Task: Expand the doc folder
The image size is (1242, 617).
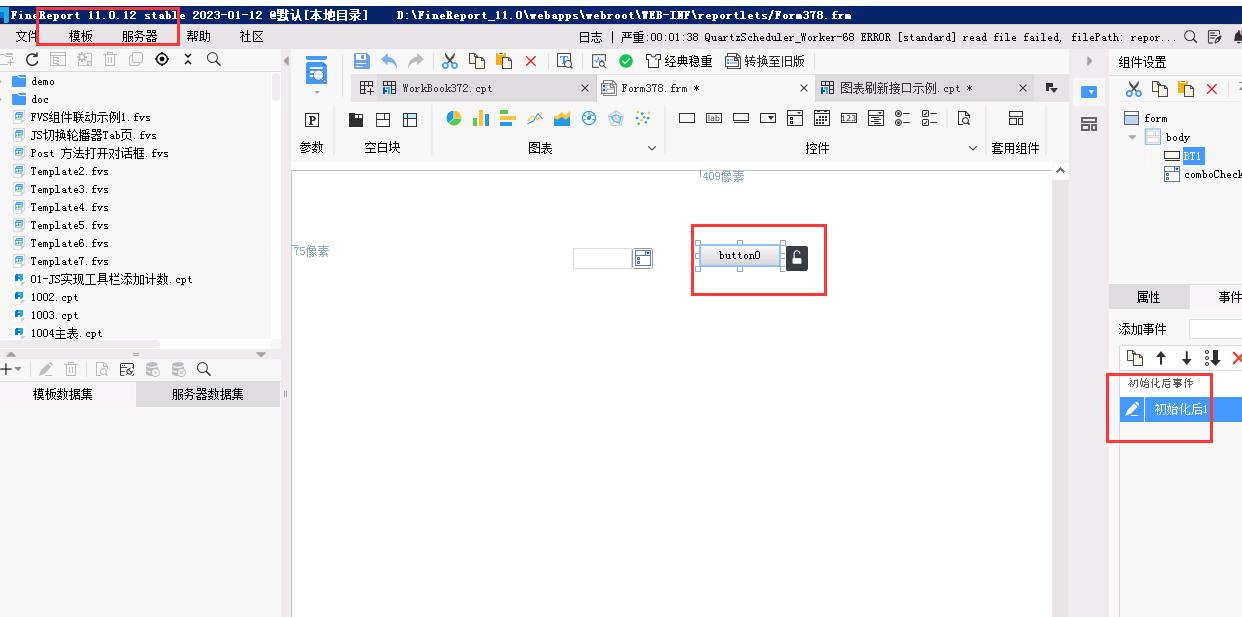Action: pos(3,100)
